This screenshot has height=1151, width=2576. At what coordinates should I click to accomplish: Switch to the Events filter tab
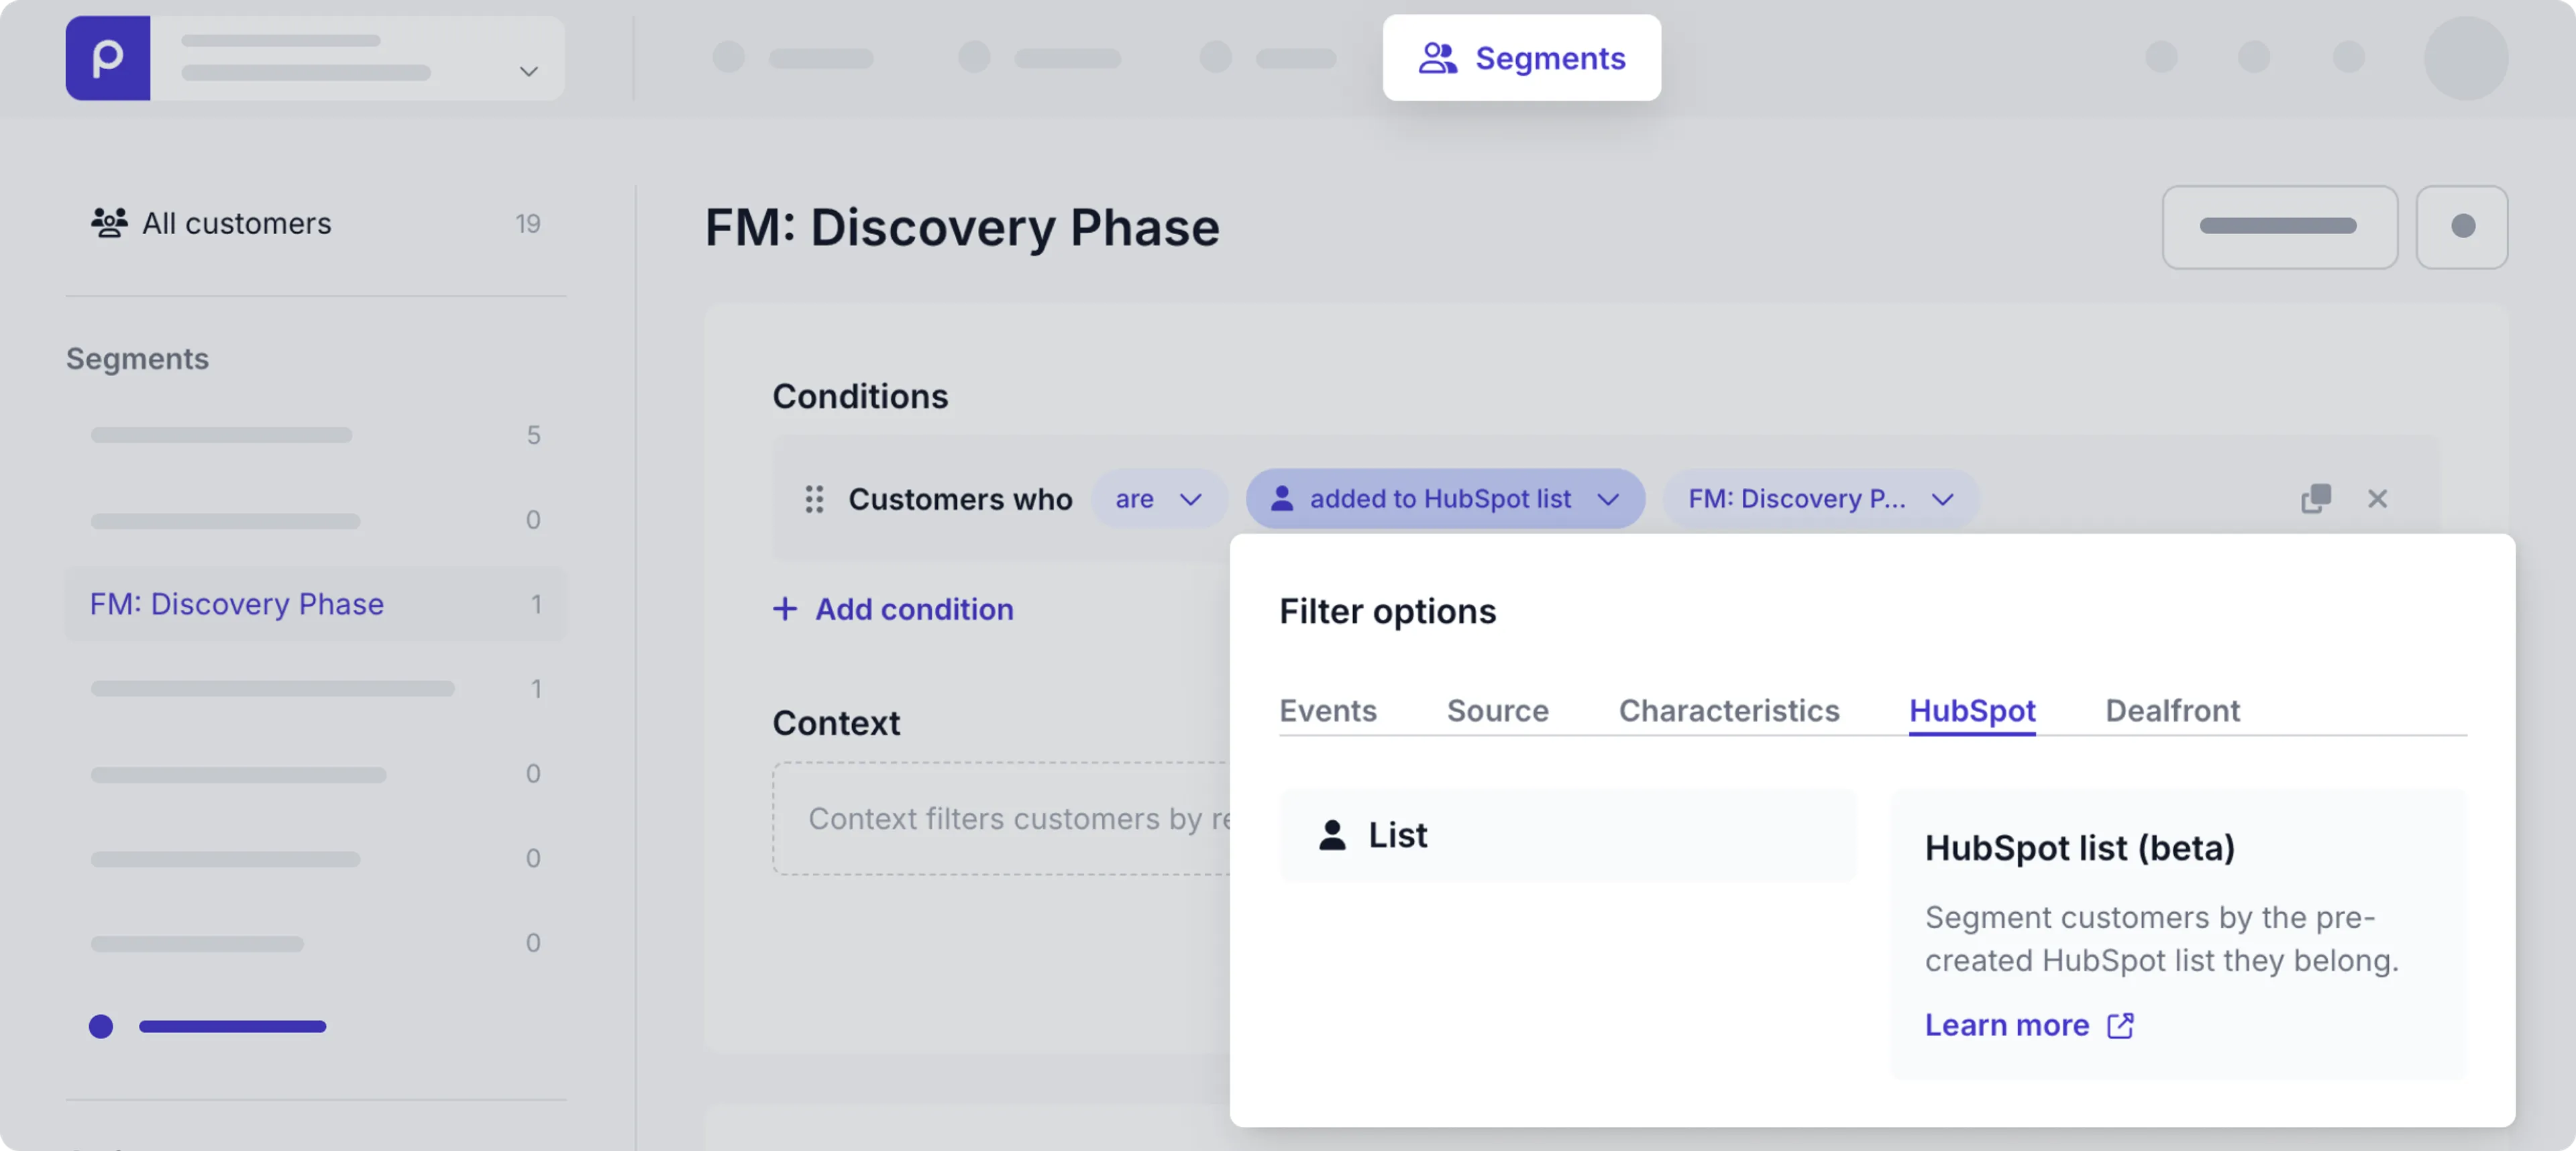(x=1327, y=710)
